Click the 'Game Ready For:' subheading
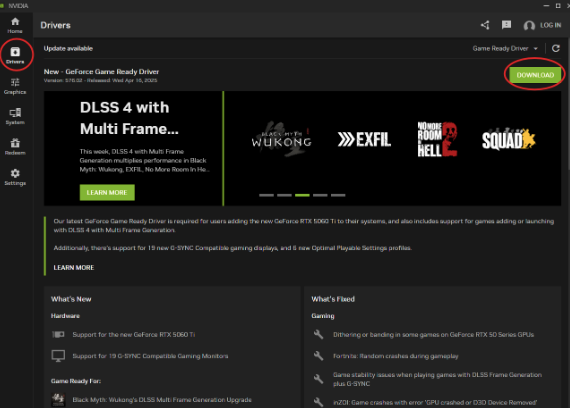 [x=76, y=381]
